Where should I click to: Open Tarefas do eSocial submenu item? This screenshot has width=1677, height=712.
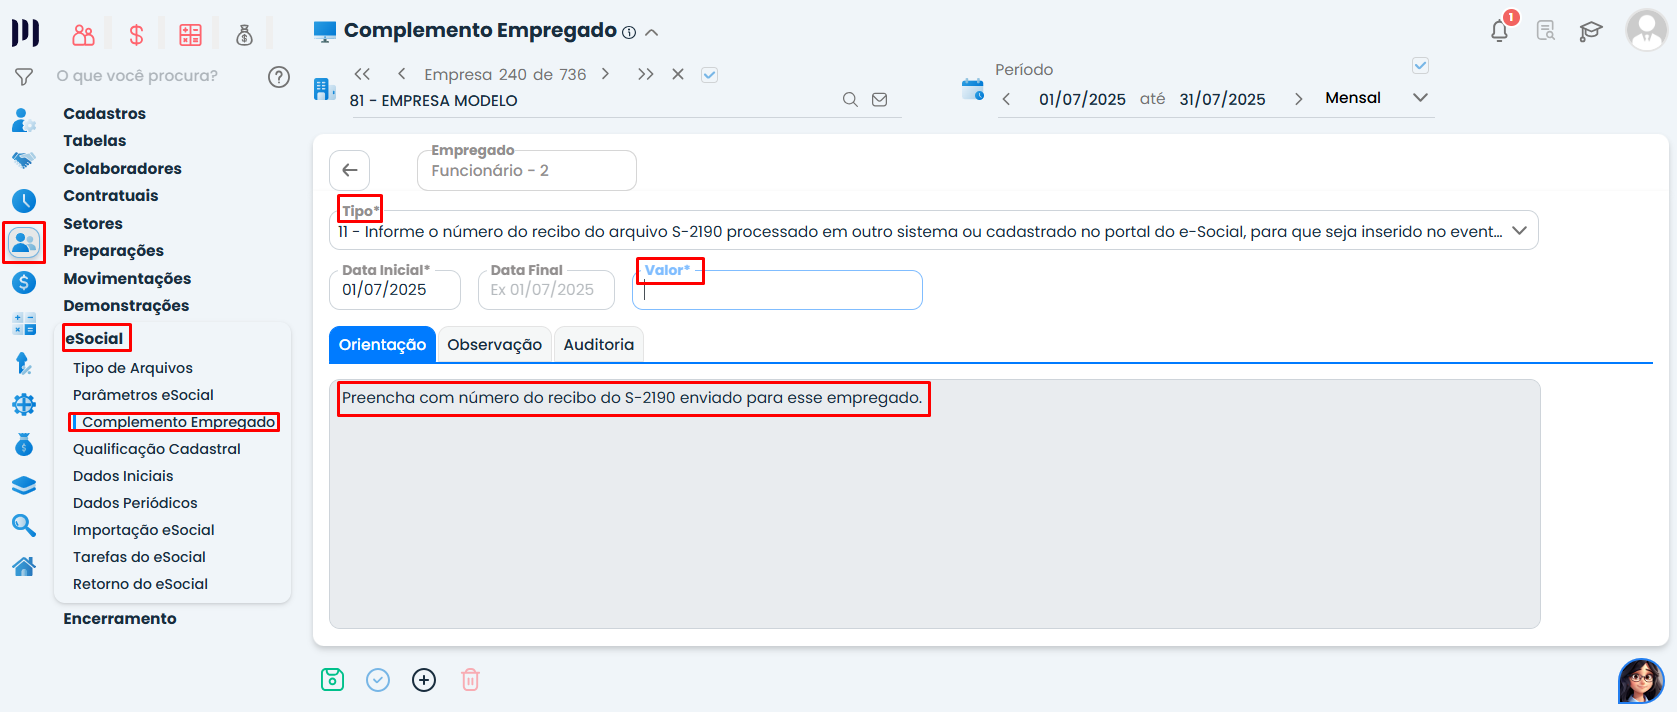[x=139, y=557]
